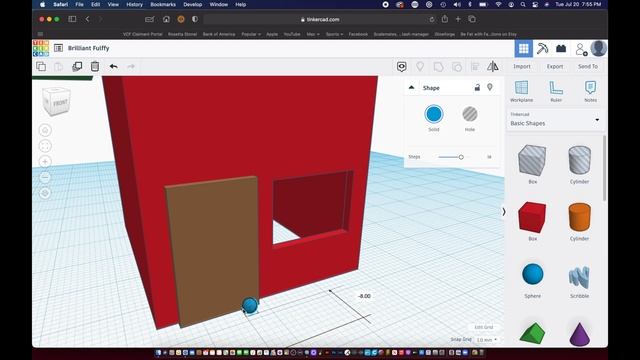This screenshot has height=360, width=640.
Task: Undo the last action with arrow icon
Action: point(113,66)
